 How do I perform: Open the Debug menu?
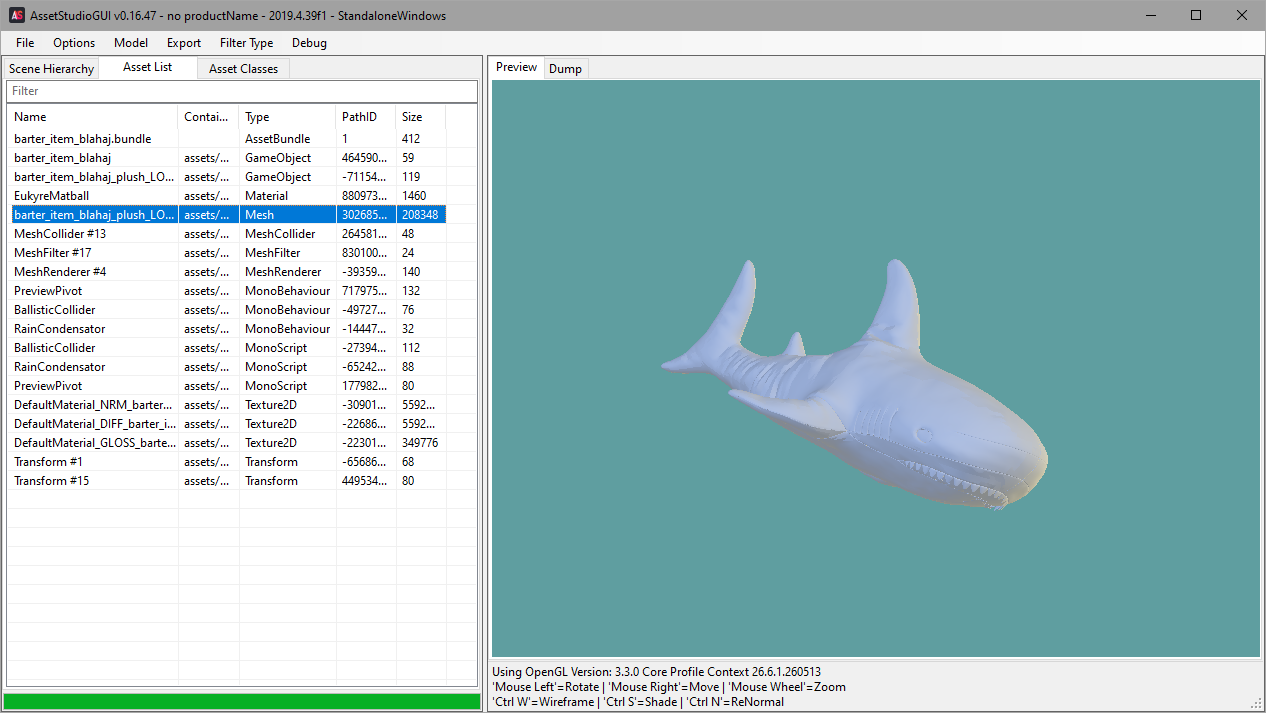pyautogui.click(x=309, y=43)
